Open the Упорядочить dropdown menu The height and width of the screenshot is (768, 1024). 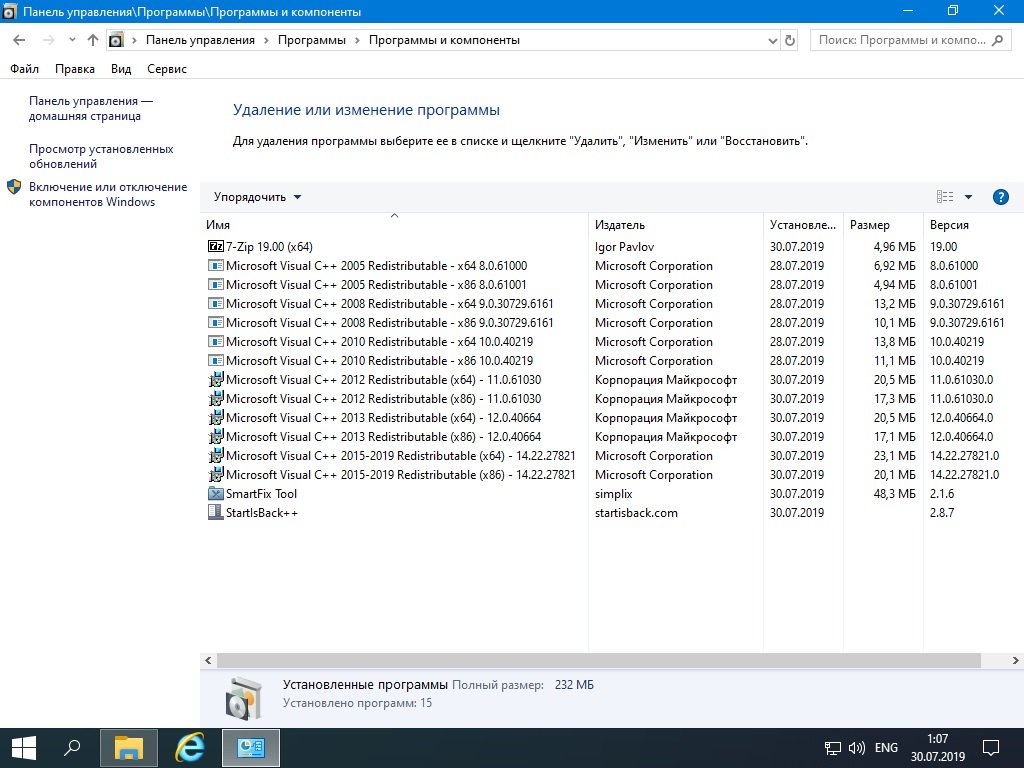point(257,197)
